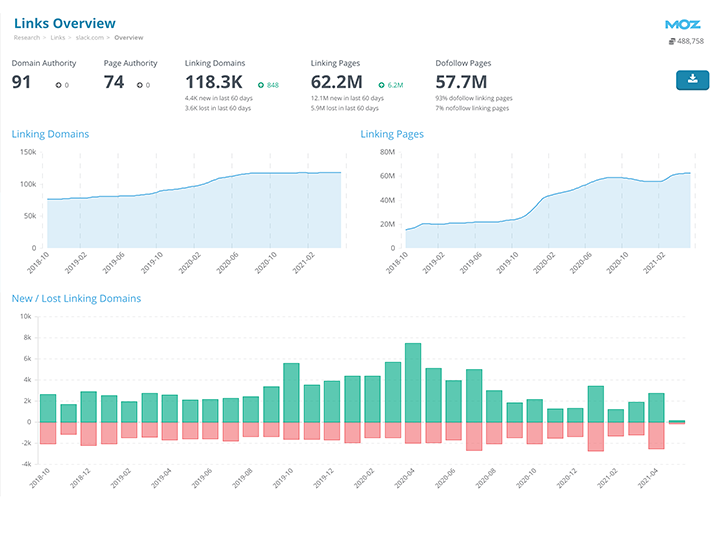Click the Domain Authority score 91

(x=22, y=82)
